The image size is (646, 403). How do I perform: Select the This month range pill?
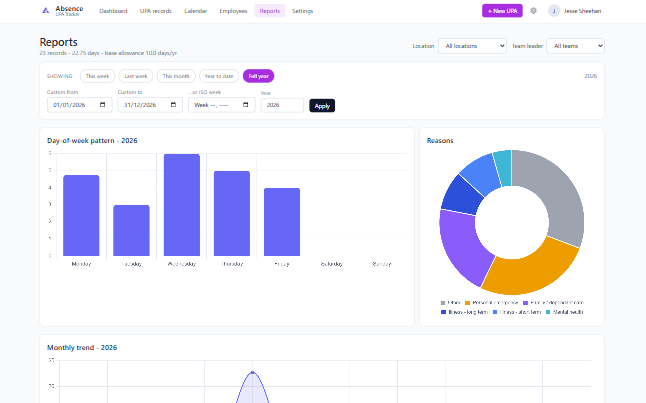tap(176, 76)
